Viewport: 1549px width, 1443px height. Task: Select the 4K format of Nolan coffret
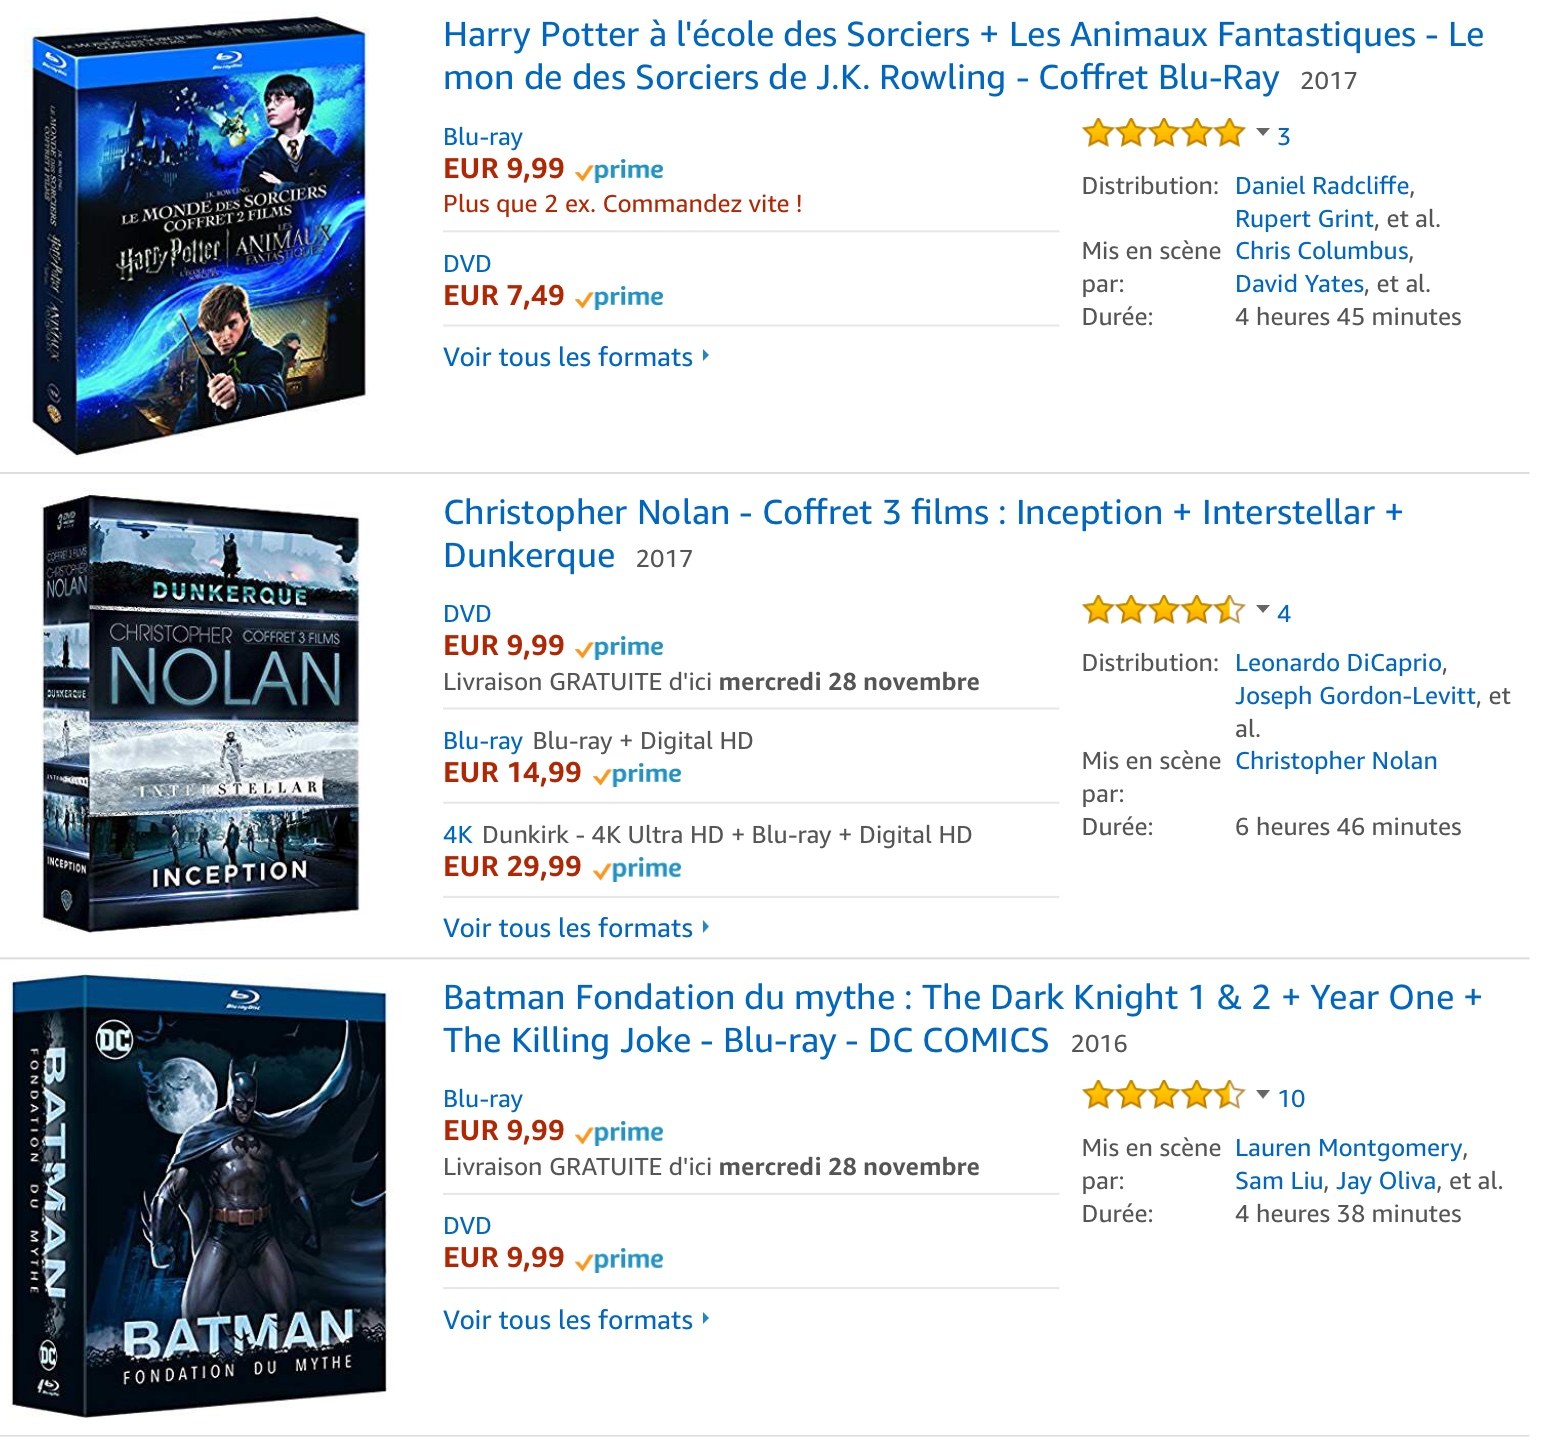point(457,835)
